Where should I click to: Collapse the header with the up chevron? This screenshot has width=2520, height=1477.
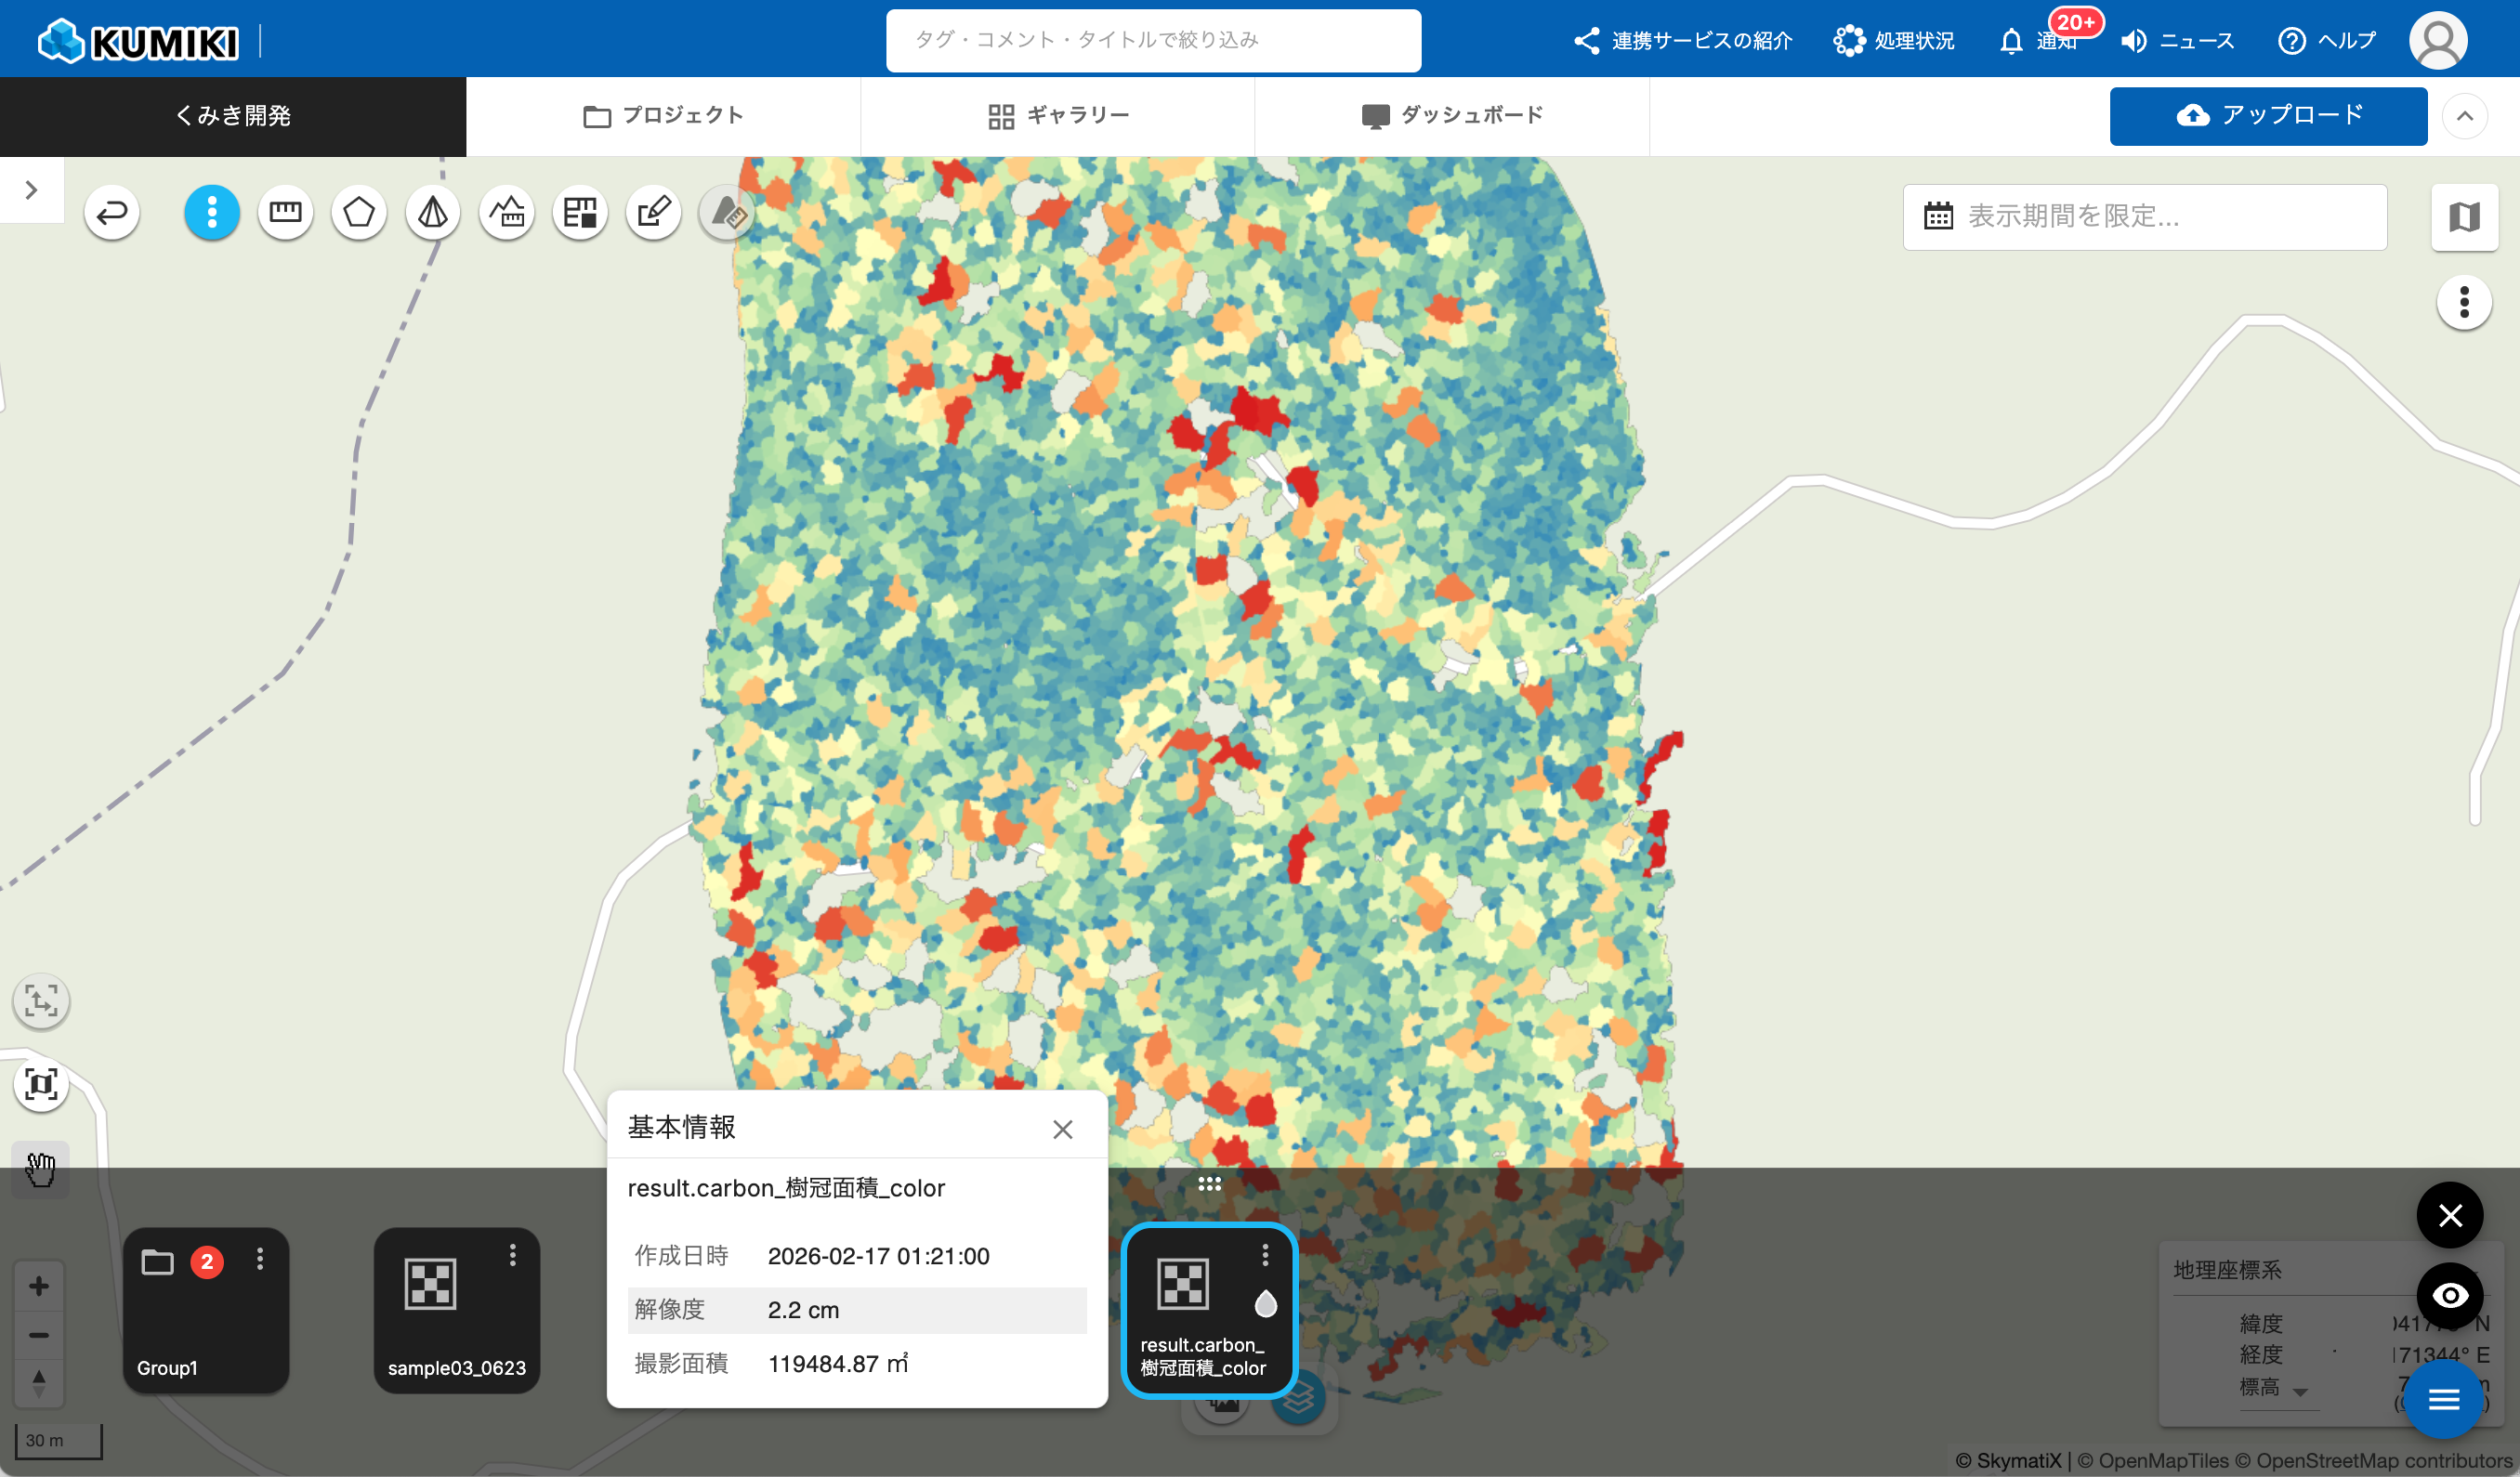[x=2464, y=116]
